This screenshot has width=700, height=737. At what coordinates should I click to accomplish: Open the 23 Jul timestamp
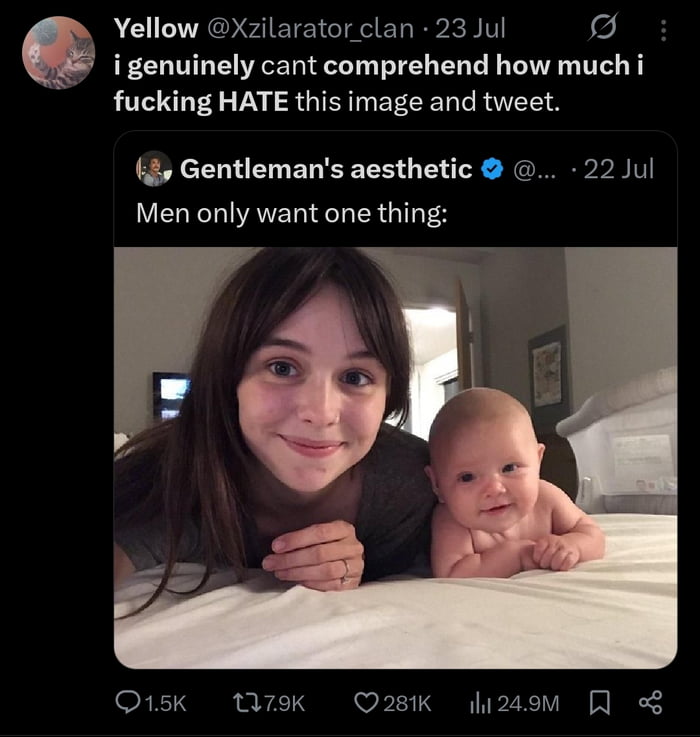(x=471, y=29)
